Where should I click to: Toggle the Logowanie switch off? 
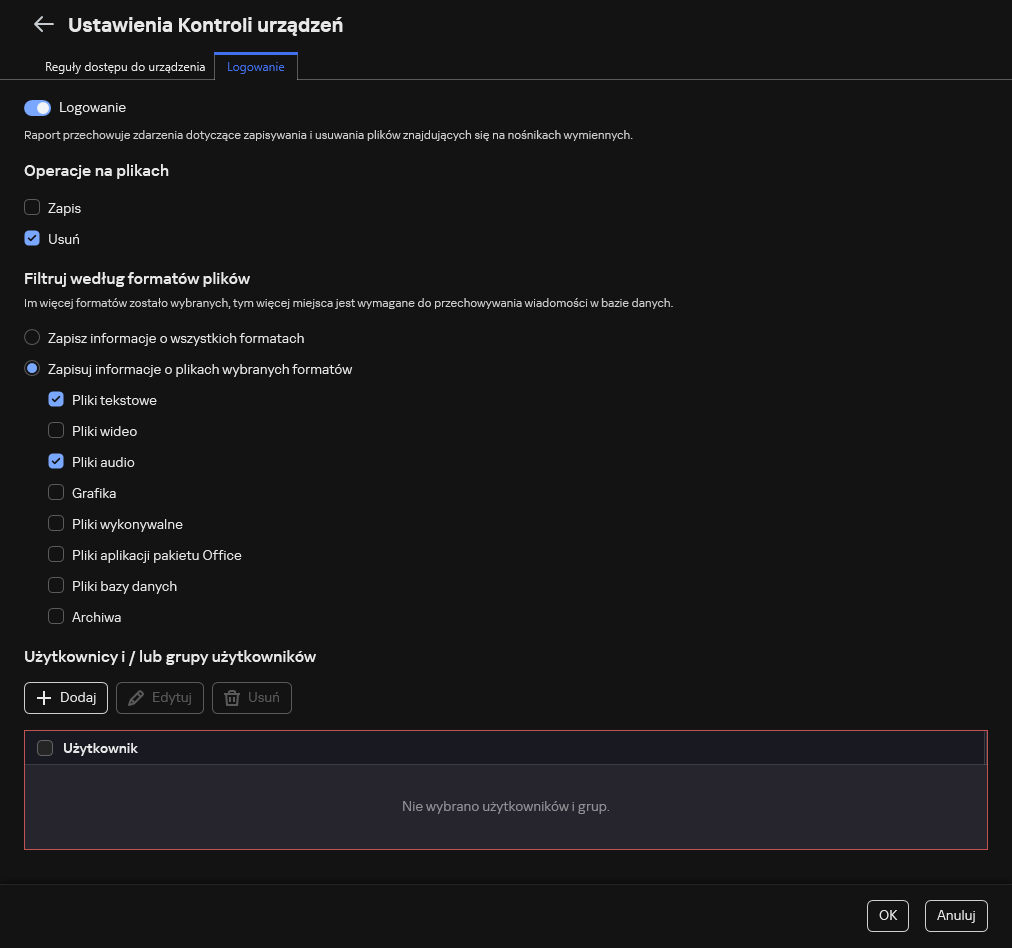(38, 107)
